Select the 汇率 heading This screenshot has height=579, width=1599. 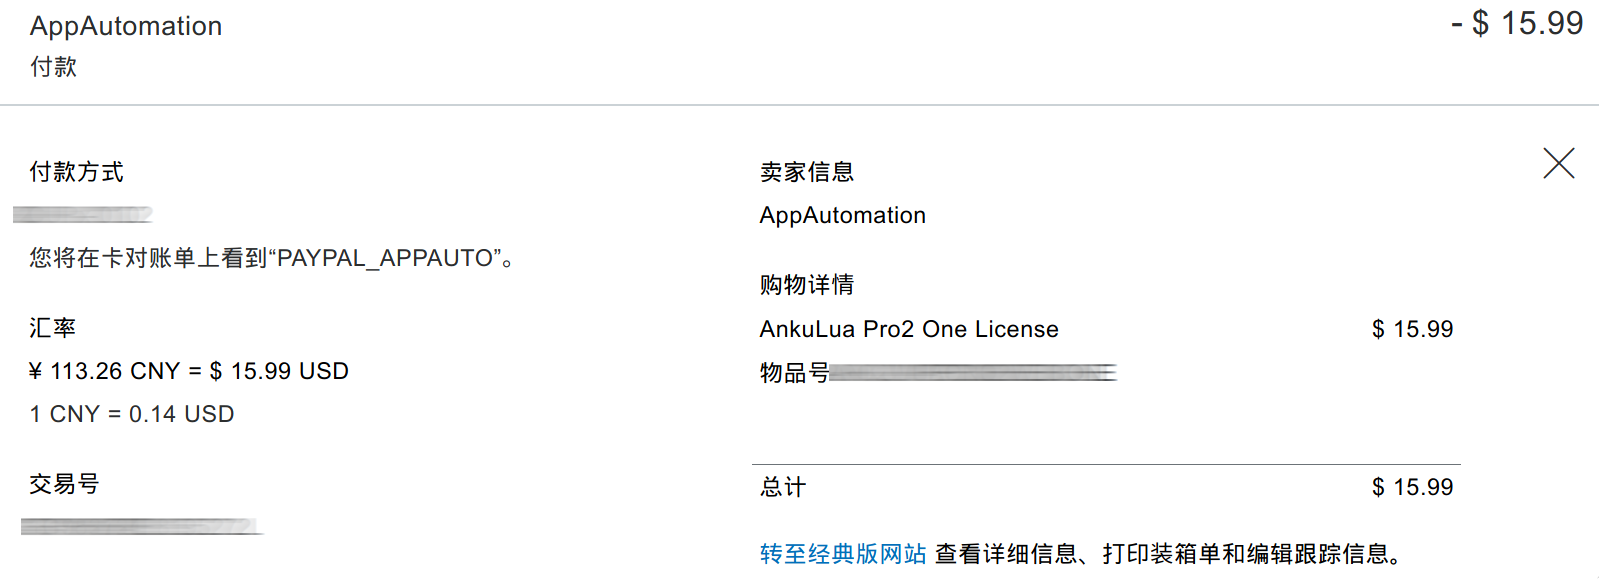tap(52, 328)
